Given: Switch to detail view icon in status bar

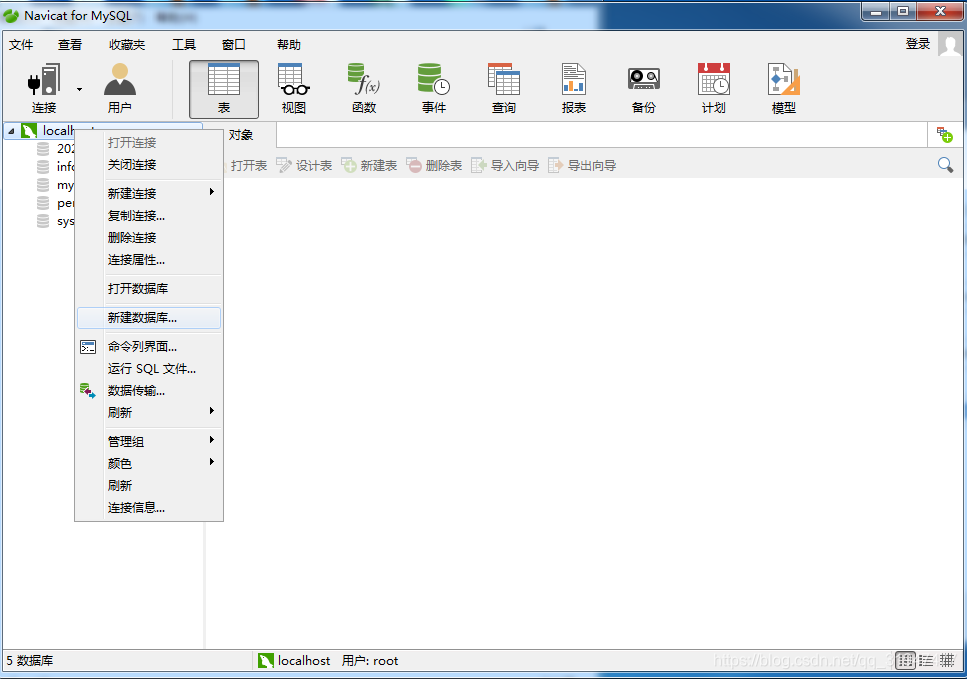Looking at the screenshot, I should point(926,660).
